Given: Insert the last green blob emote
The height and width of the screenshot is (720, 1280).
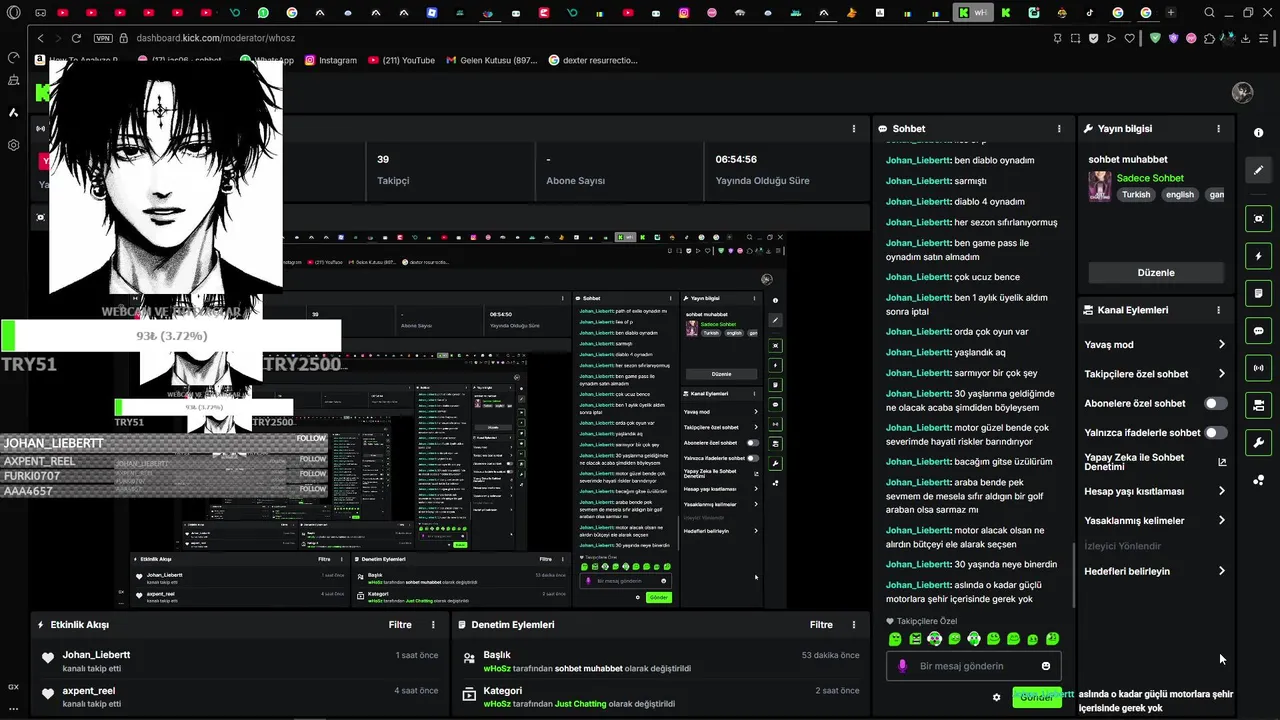Looking at the screenshot, I should (1053, 639).
